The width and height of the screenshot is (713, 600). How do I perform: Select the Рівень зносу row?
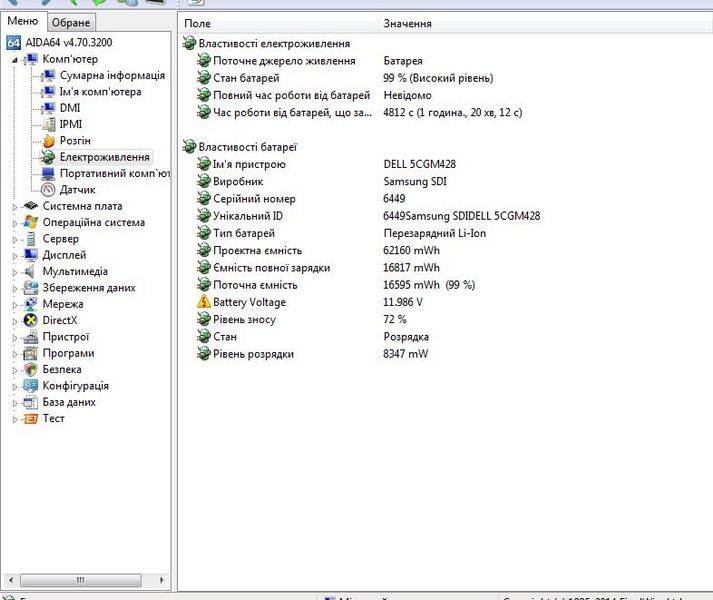(244, 320)
